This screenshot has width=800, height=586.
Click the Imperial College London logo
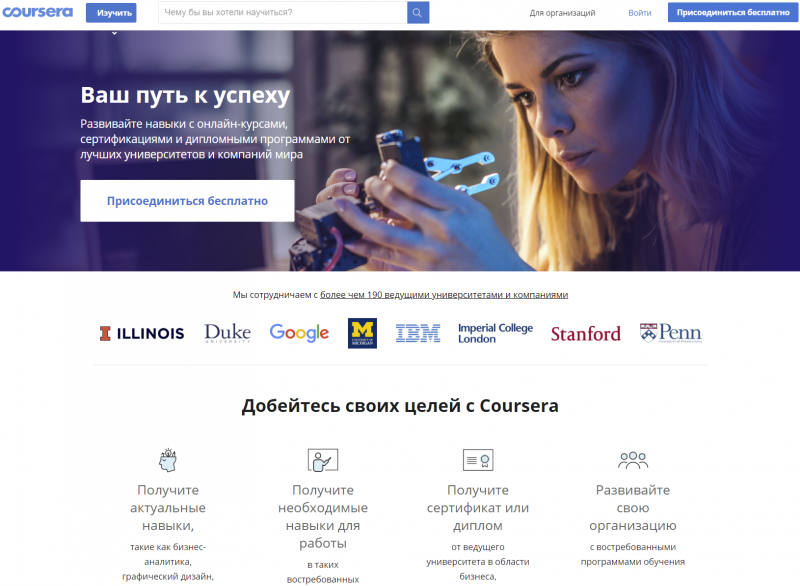pyautogui.click(x=495, y=333)
